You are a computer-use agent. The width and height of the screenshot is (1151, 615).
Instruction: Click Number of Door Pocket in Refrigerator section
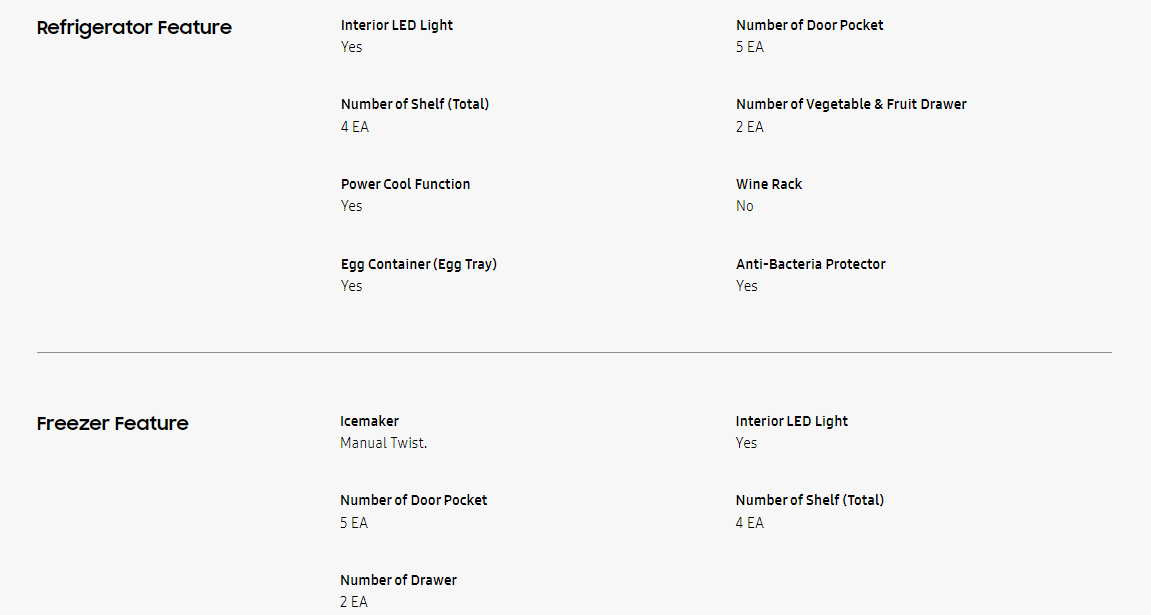(809, 25)
